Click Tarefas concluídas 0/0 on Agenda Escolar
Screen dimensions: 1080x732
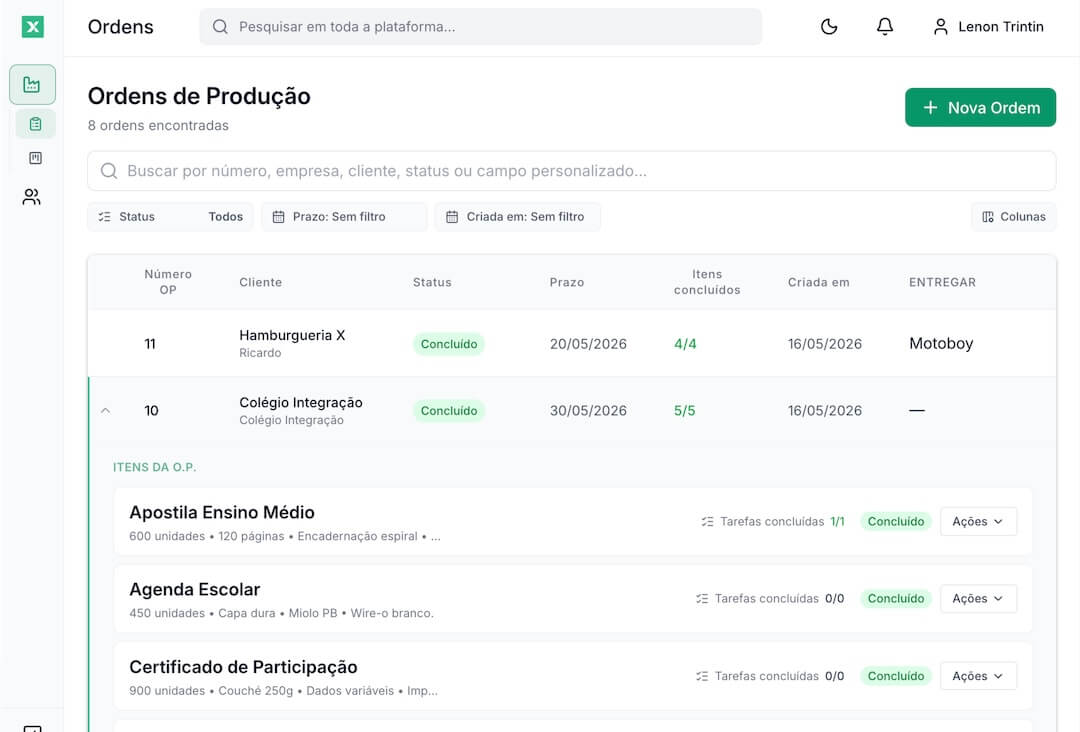tap(770, 598)
